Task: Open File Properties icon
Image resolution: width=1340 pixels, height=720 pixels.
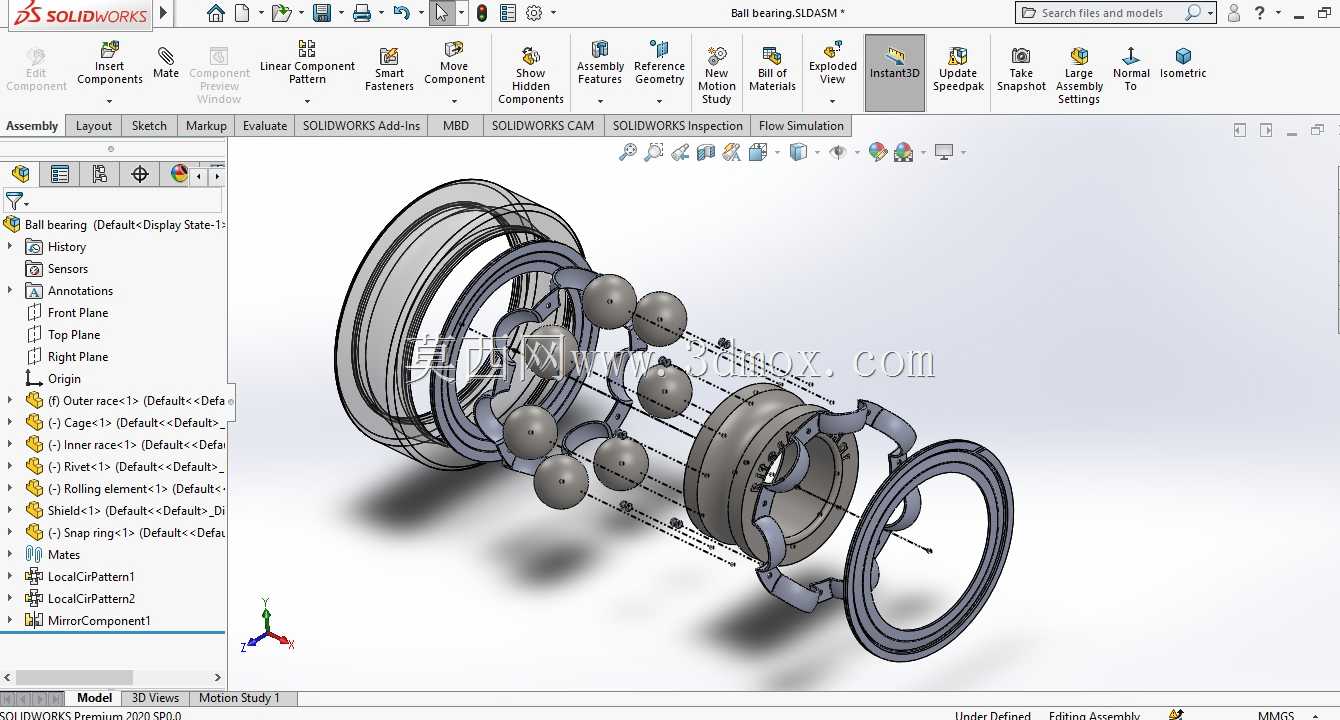Action: click(508, 13)
